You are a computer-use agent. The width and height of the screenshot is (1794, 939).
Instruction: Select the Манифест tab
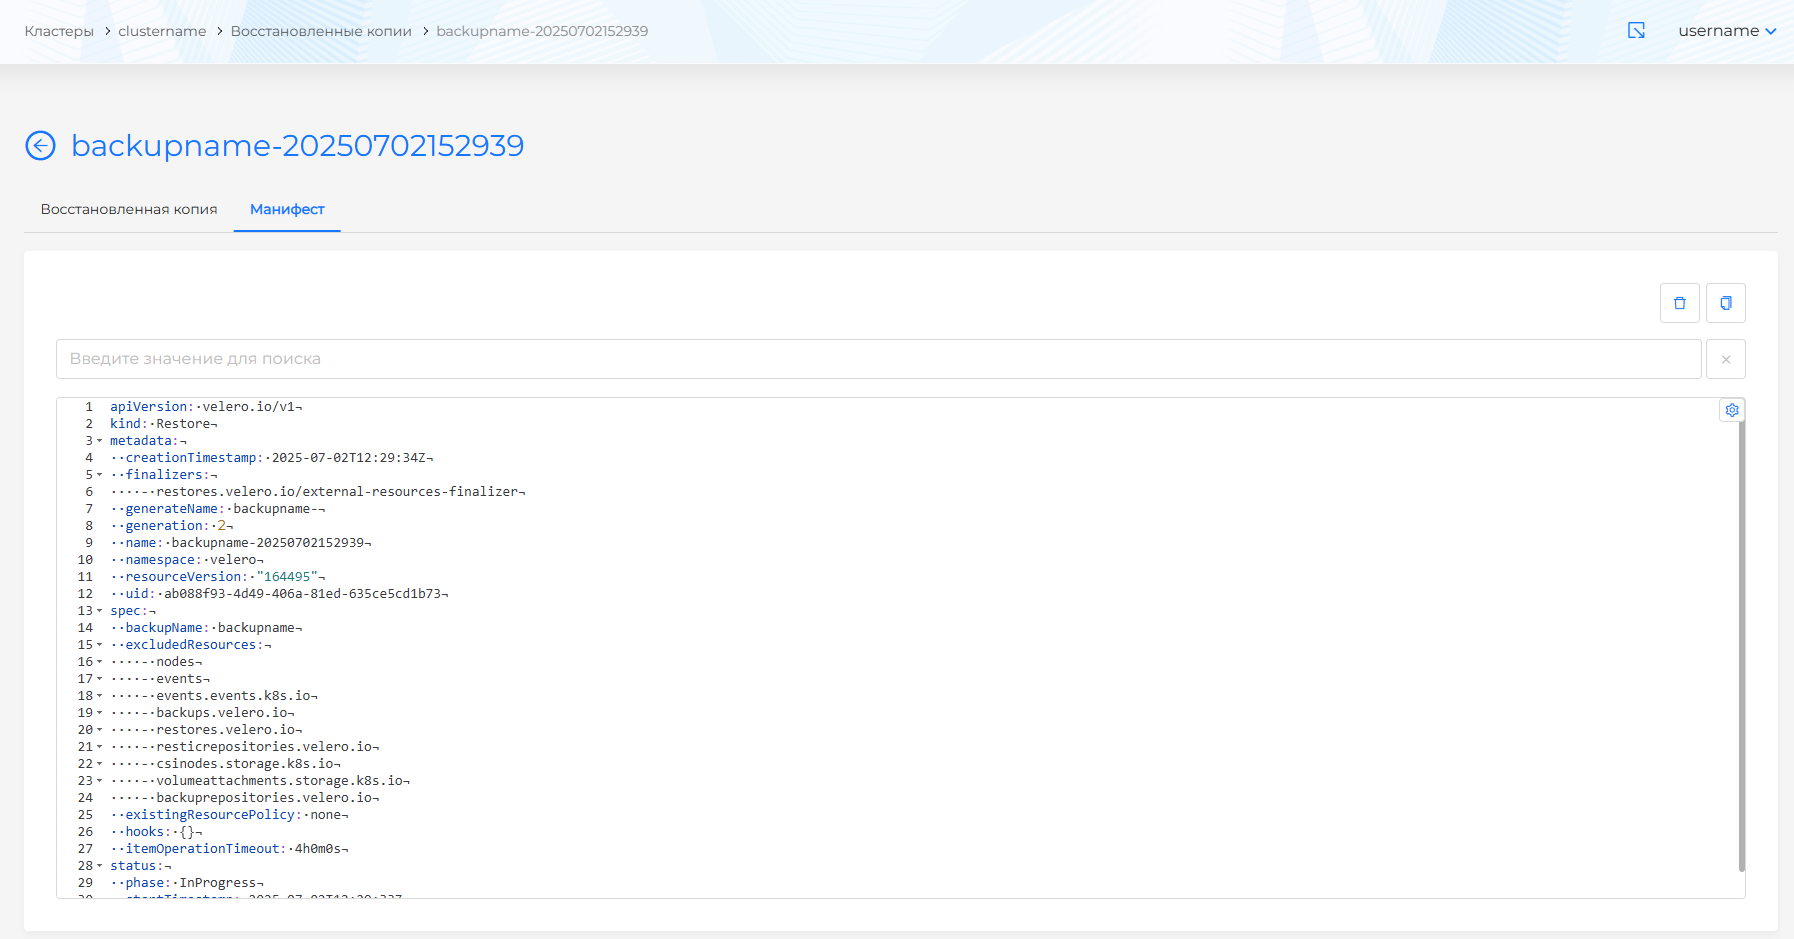pos(287,209)
